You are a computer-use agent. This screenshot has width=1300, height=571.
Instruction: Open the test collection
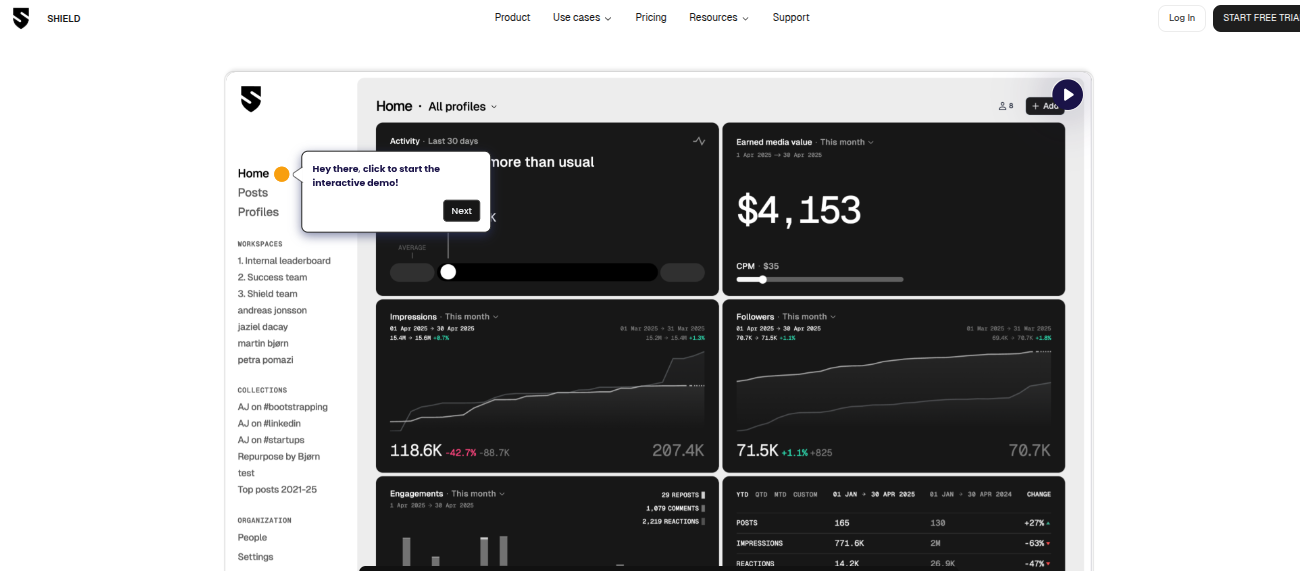click(x=246, y=473)
